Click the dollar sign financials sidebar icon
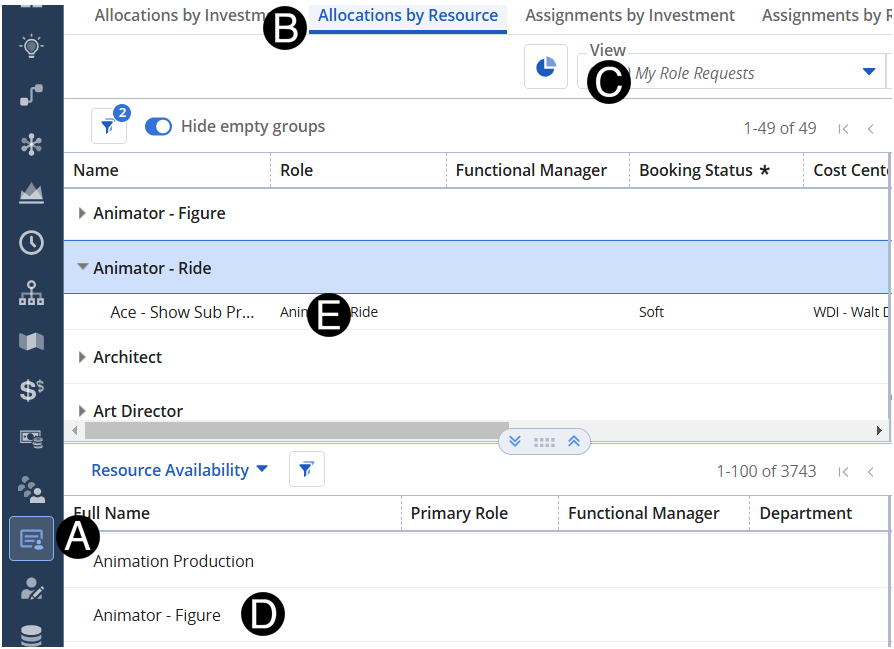Viewport: 894px width, 649px height. tap(31, 391)
